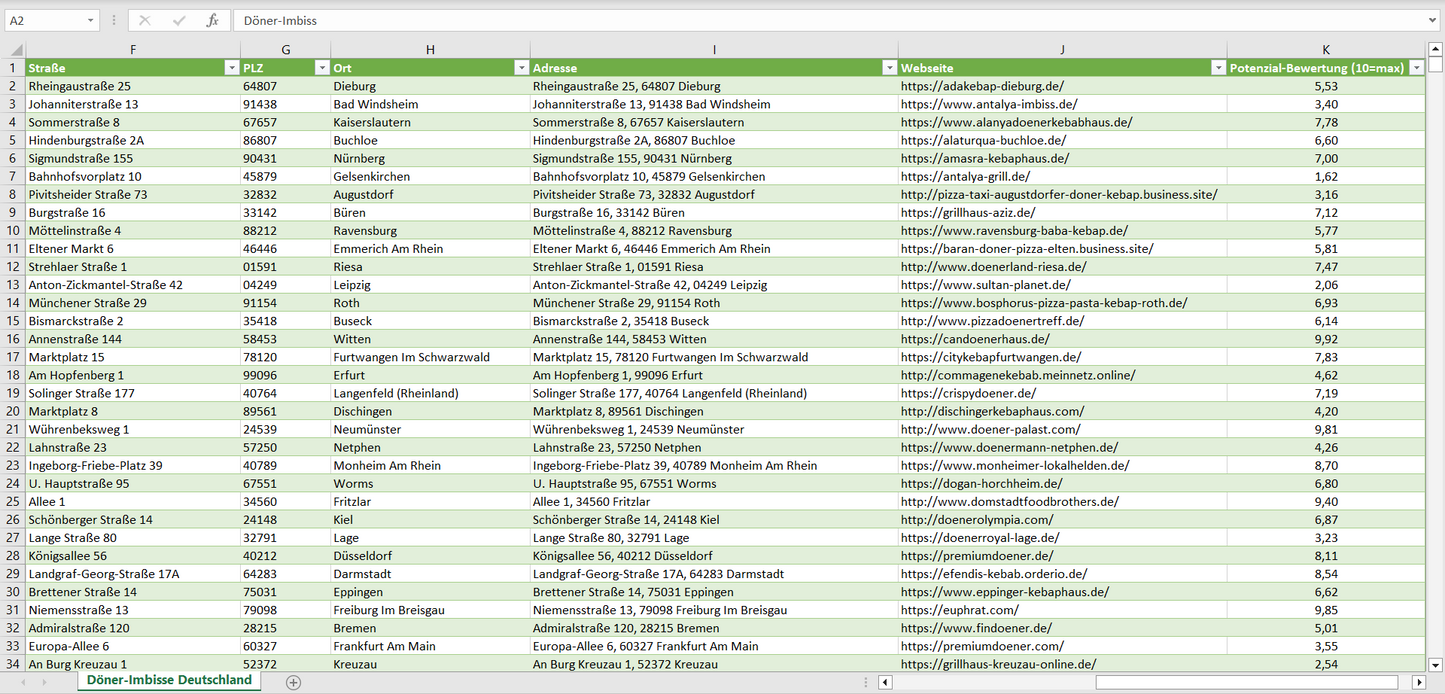1445x694 pixels.
Task: Click the formula bar Enter checkmark icon
Action: pos(179,20)
